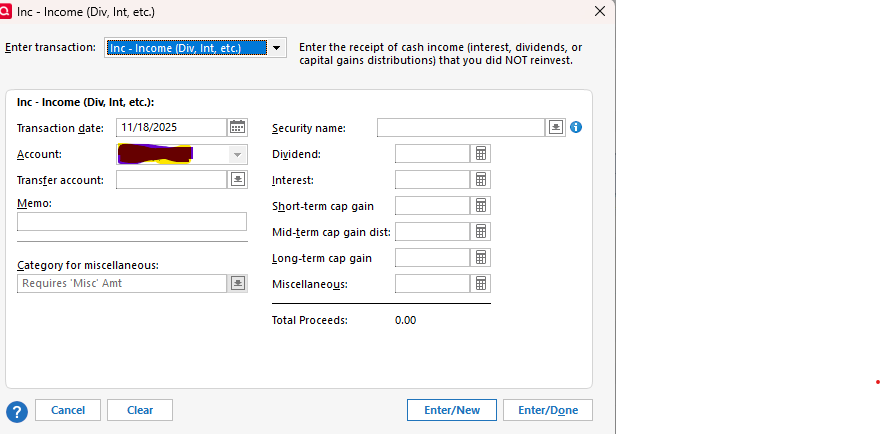Open the Transfer account list dropdown
Screen dimensions: 880x434
[x=238, y=180]
